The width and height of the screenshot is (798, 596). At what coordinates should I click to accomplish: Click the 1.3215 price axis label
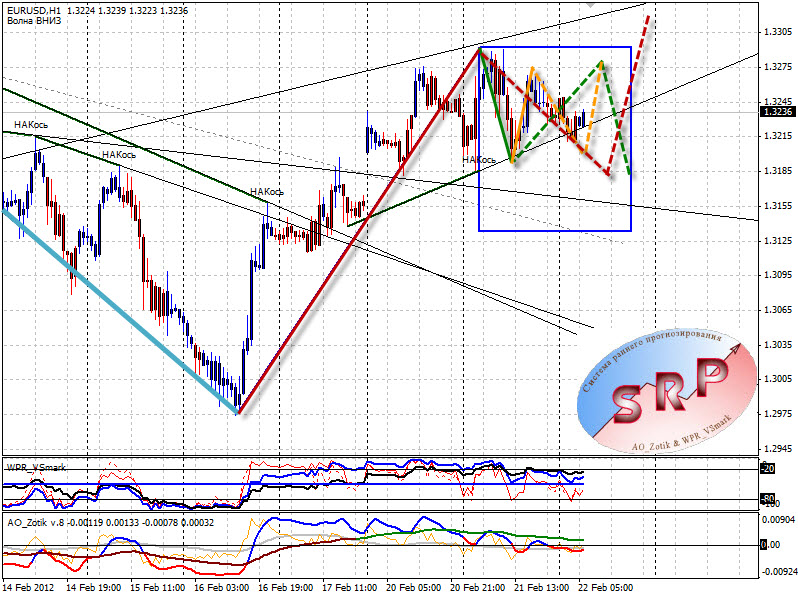coord(779,136)
